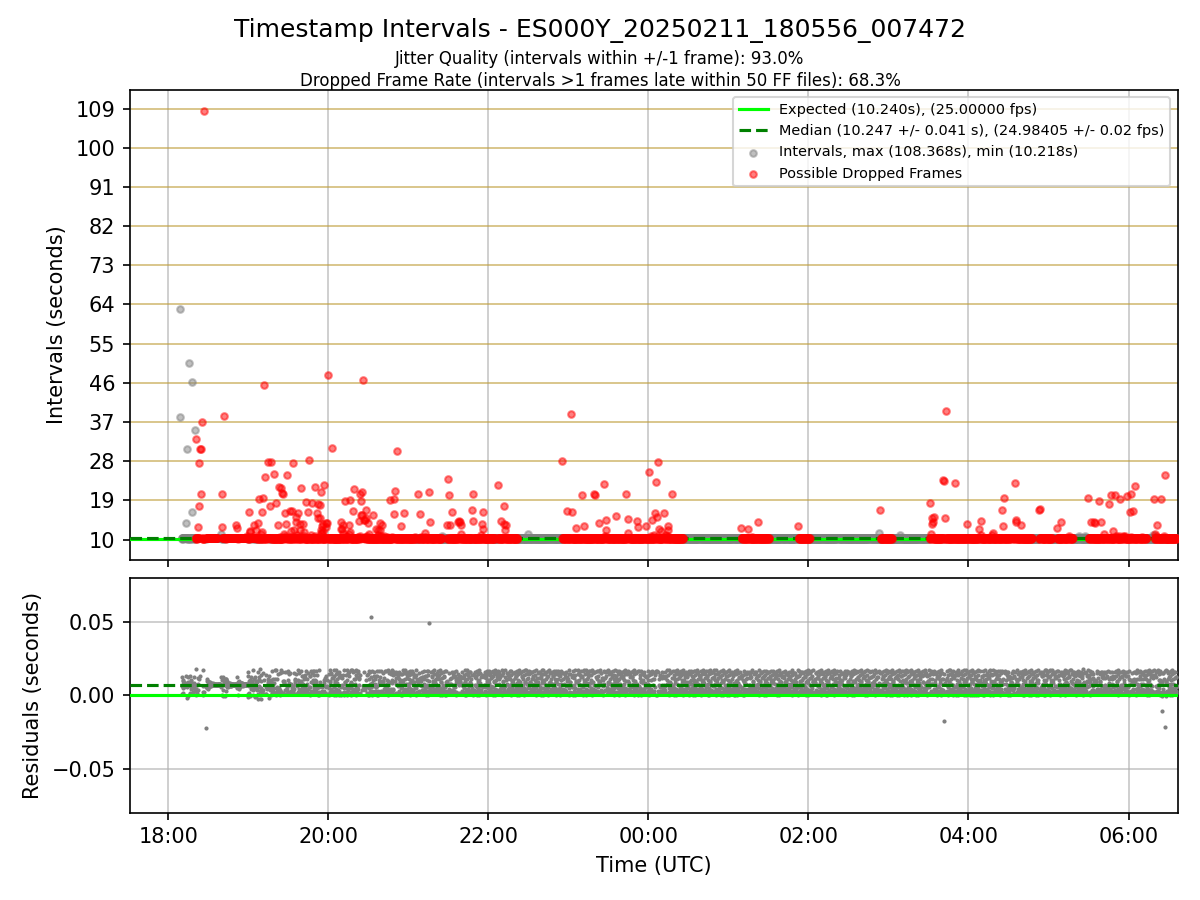The image size is (1200, 900).
Task: Click the gray interval point near 64 seconds
Action: tap(180, 309)
